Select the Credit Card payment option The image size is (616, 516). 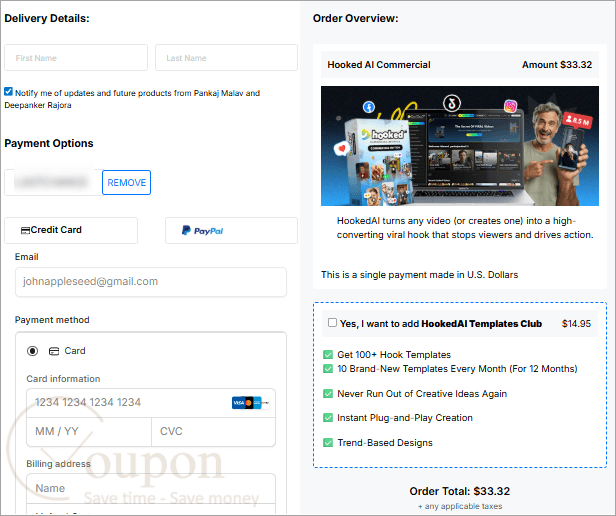[x=71, y=230]
